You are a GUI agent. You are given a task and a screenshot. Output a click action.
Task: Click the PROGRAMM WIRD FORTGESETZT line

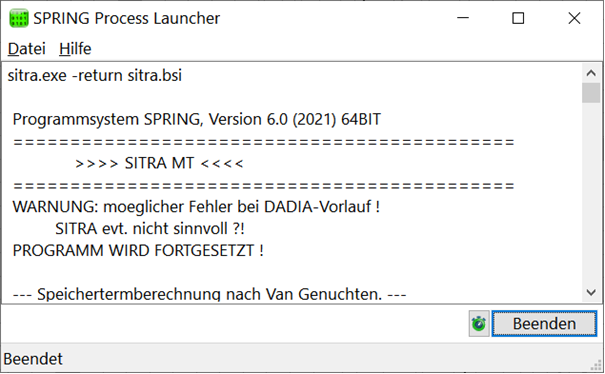(138, 251)
